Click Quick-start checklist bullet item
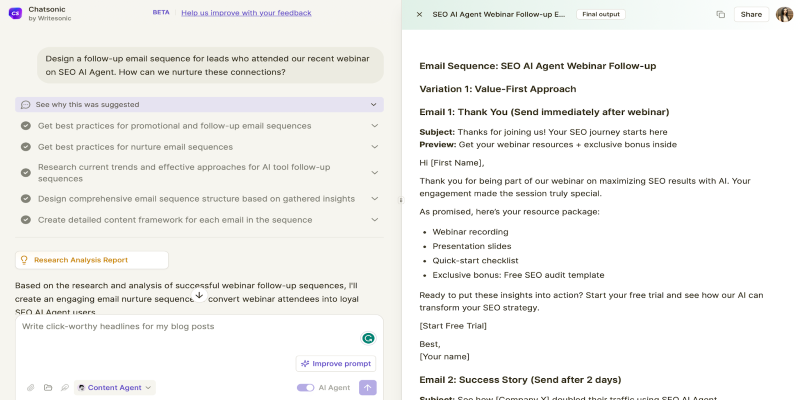Viewport: 800px width, 400px height. tap(475, 260)
